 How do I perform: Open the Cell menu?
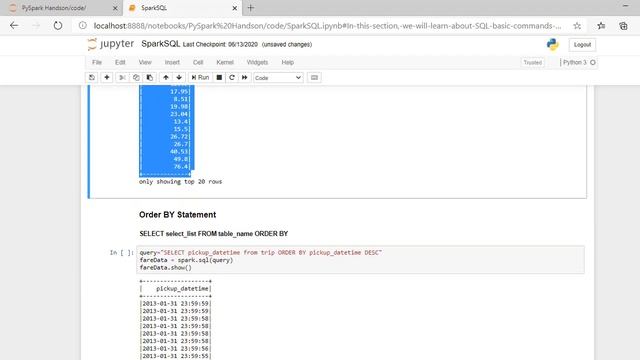point(198,62)
